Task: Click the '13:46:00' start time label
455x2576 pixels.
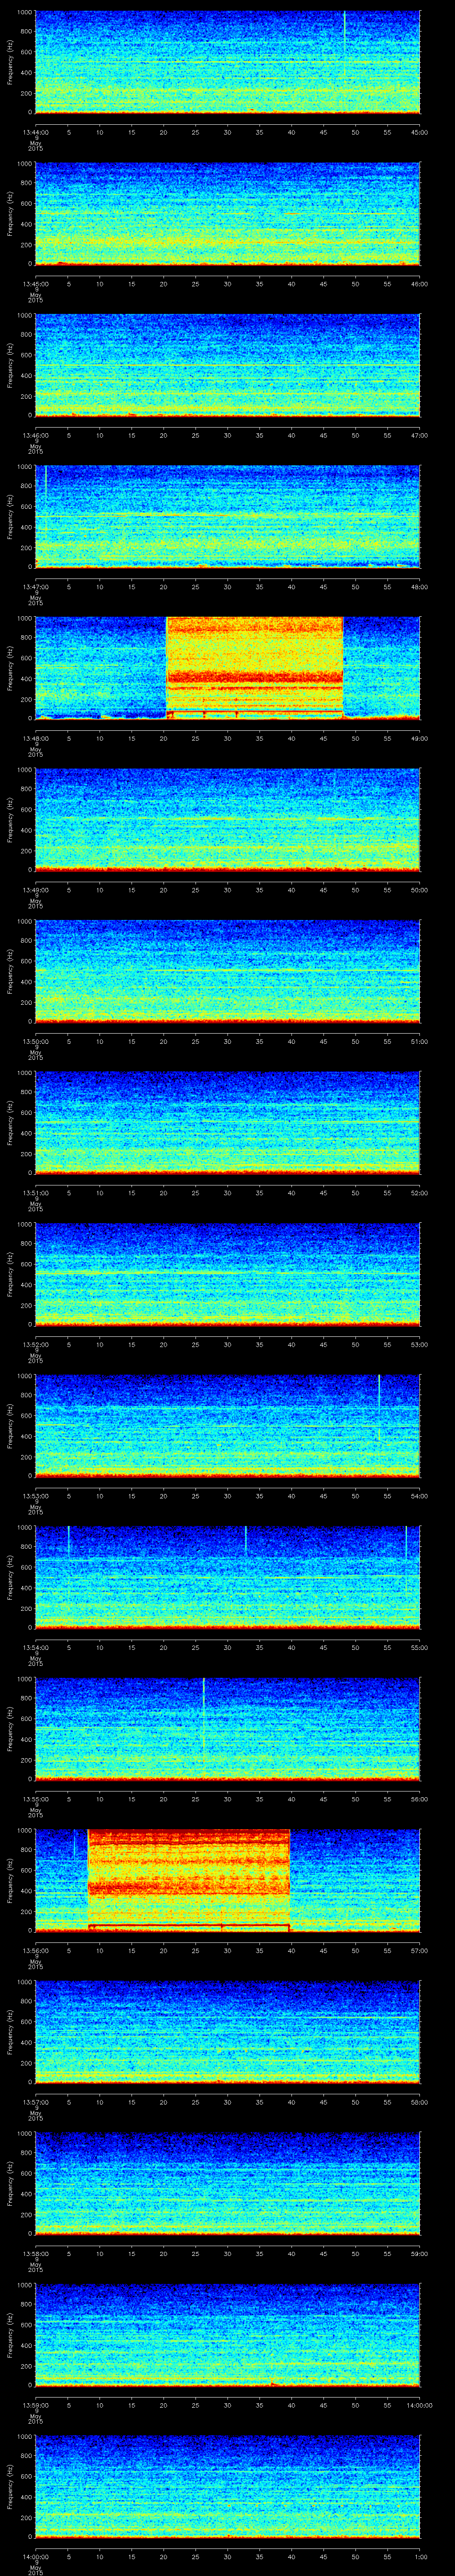Action: click(35, 435)
